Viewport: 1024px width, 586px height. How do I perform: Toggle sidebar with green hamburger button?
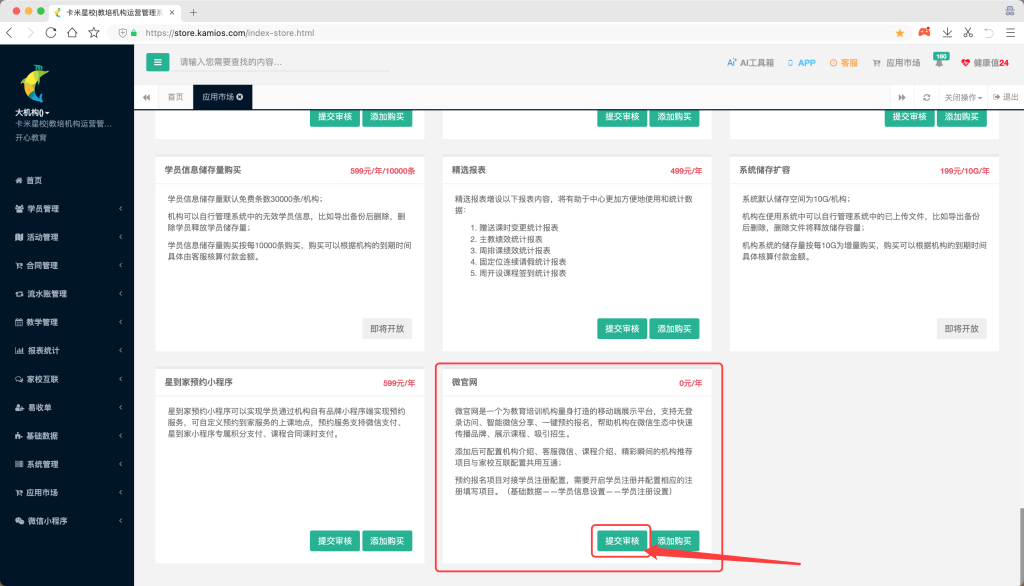pyautogui.click(x=158, y=62)
